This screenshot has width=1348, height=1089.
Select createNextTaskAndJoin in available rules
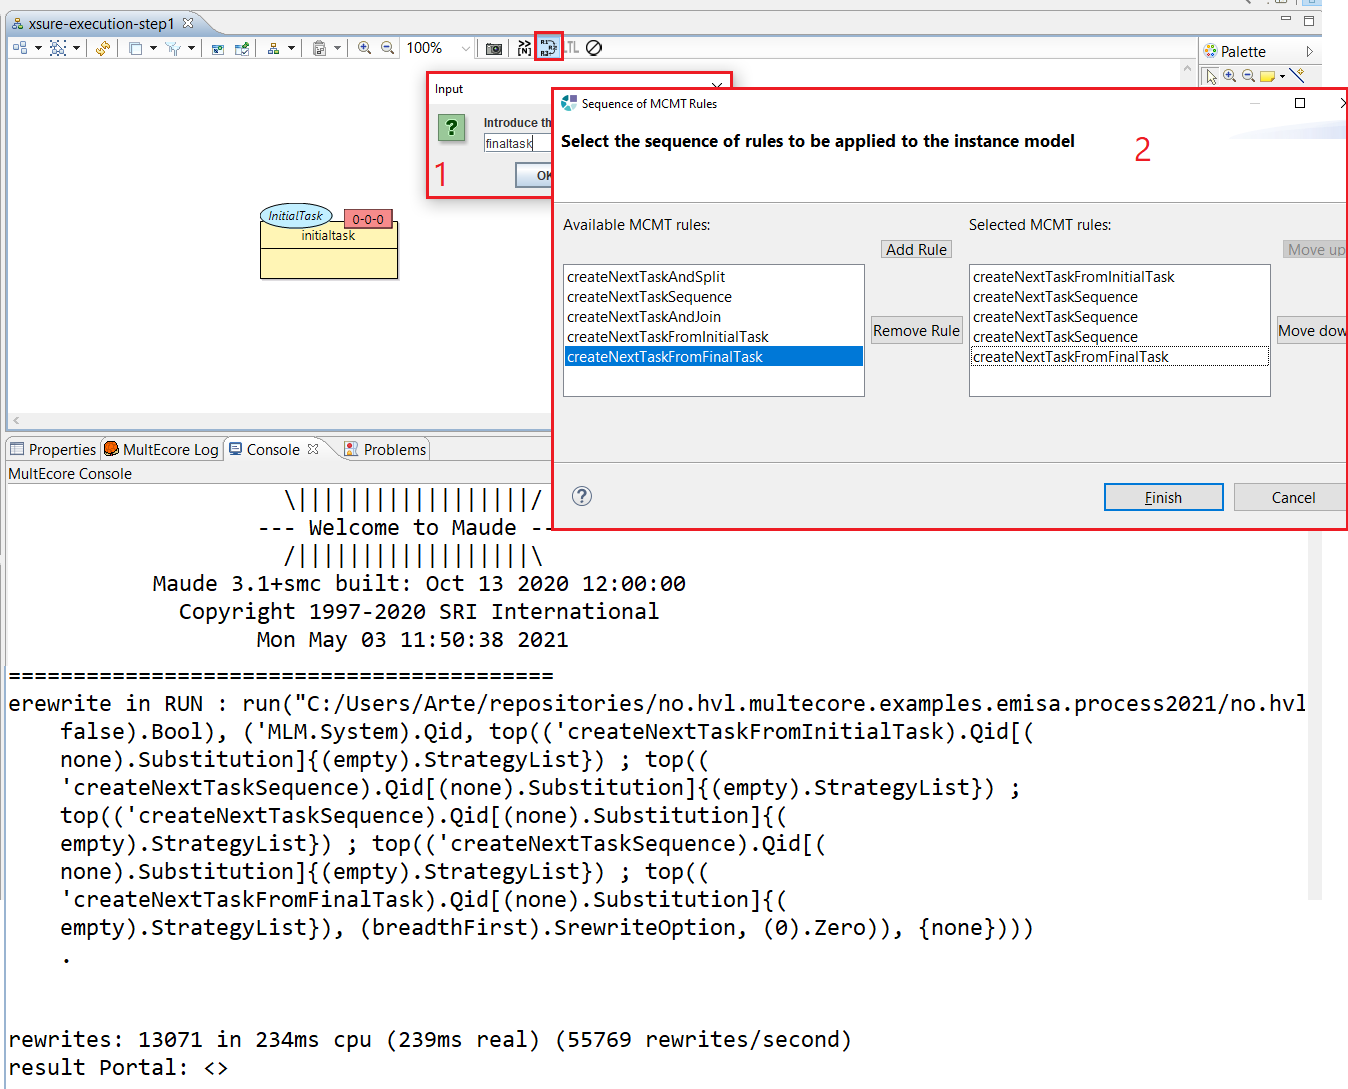click(713, 316)
